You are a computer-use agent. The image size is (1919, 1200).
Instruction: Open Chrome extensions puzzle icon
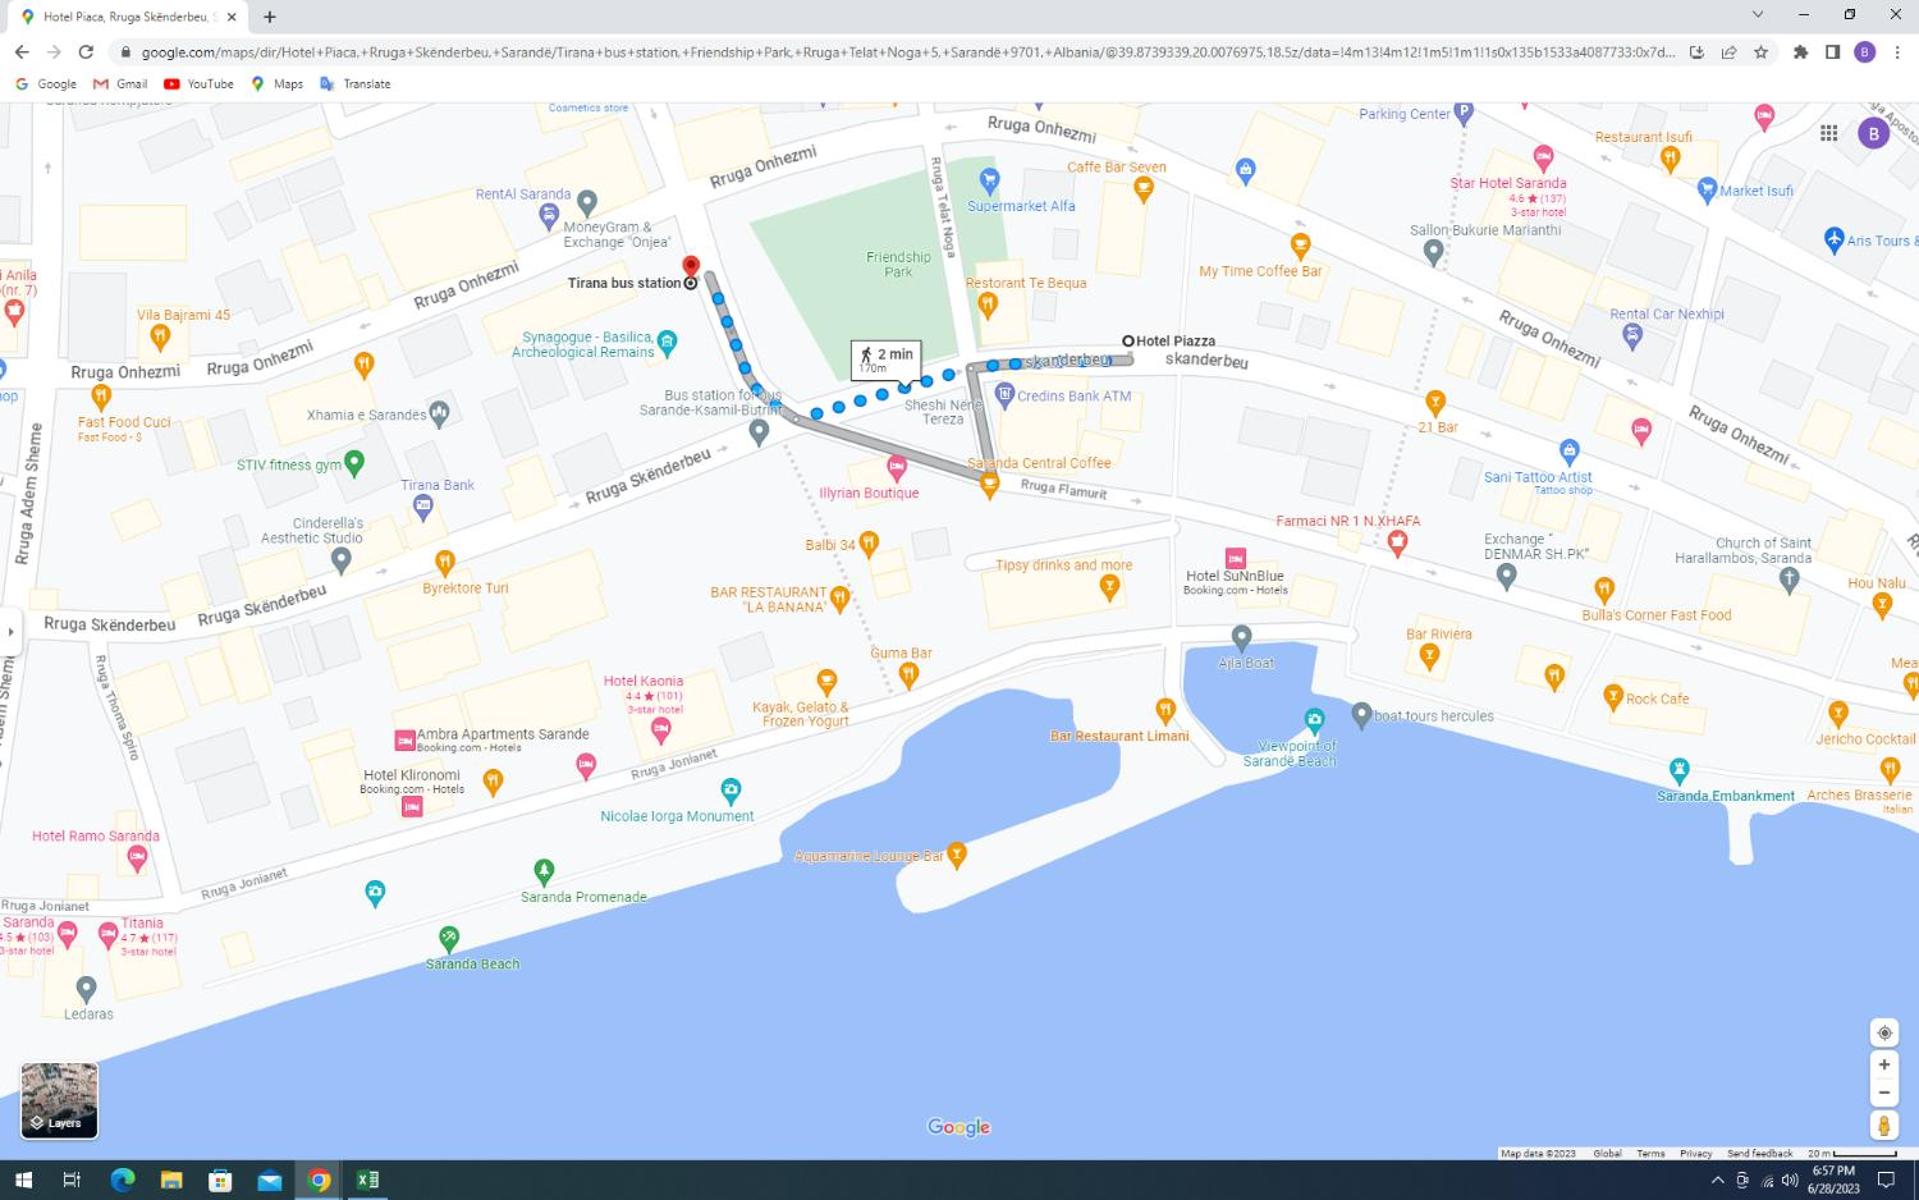pos(1800,52)
